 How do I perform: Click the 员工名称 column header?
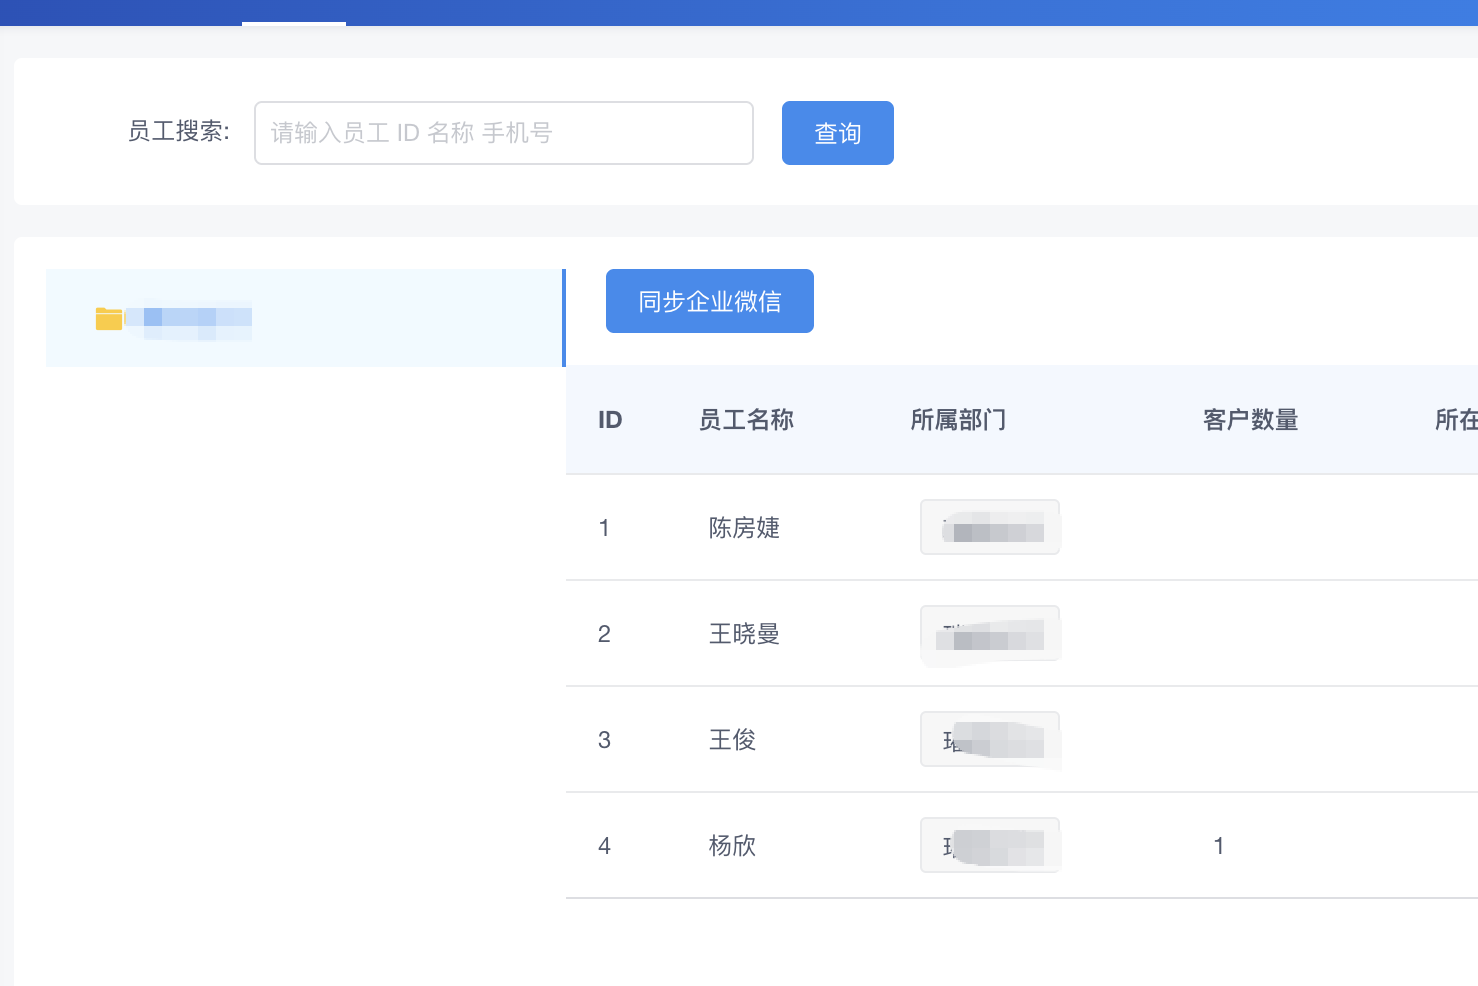746,420
